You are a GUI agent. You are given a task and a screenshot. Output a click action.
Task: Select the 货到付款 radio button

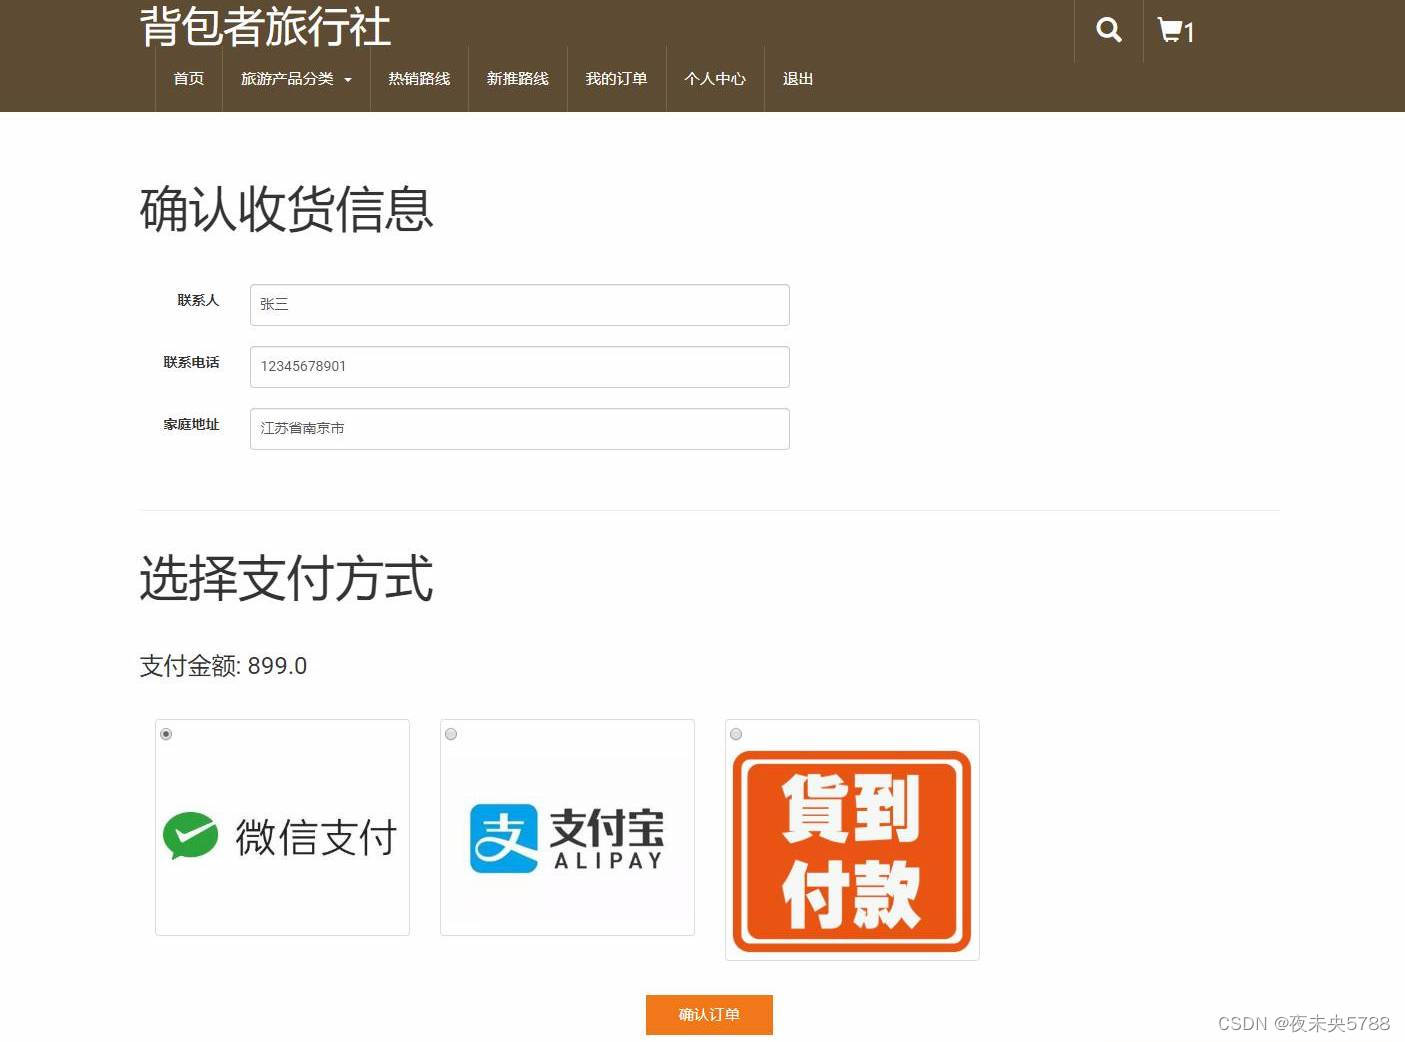(x=736, y=734)
